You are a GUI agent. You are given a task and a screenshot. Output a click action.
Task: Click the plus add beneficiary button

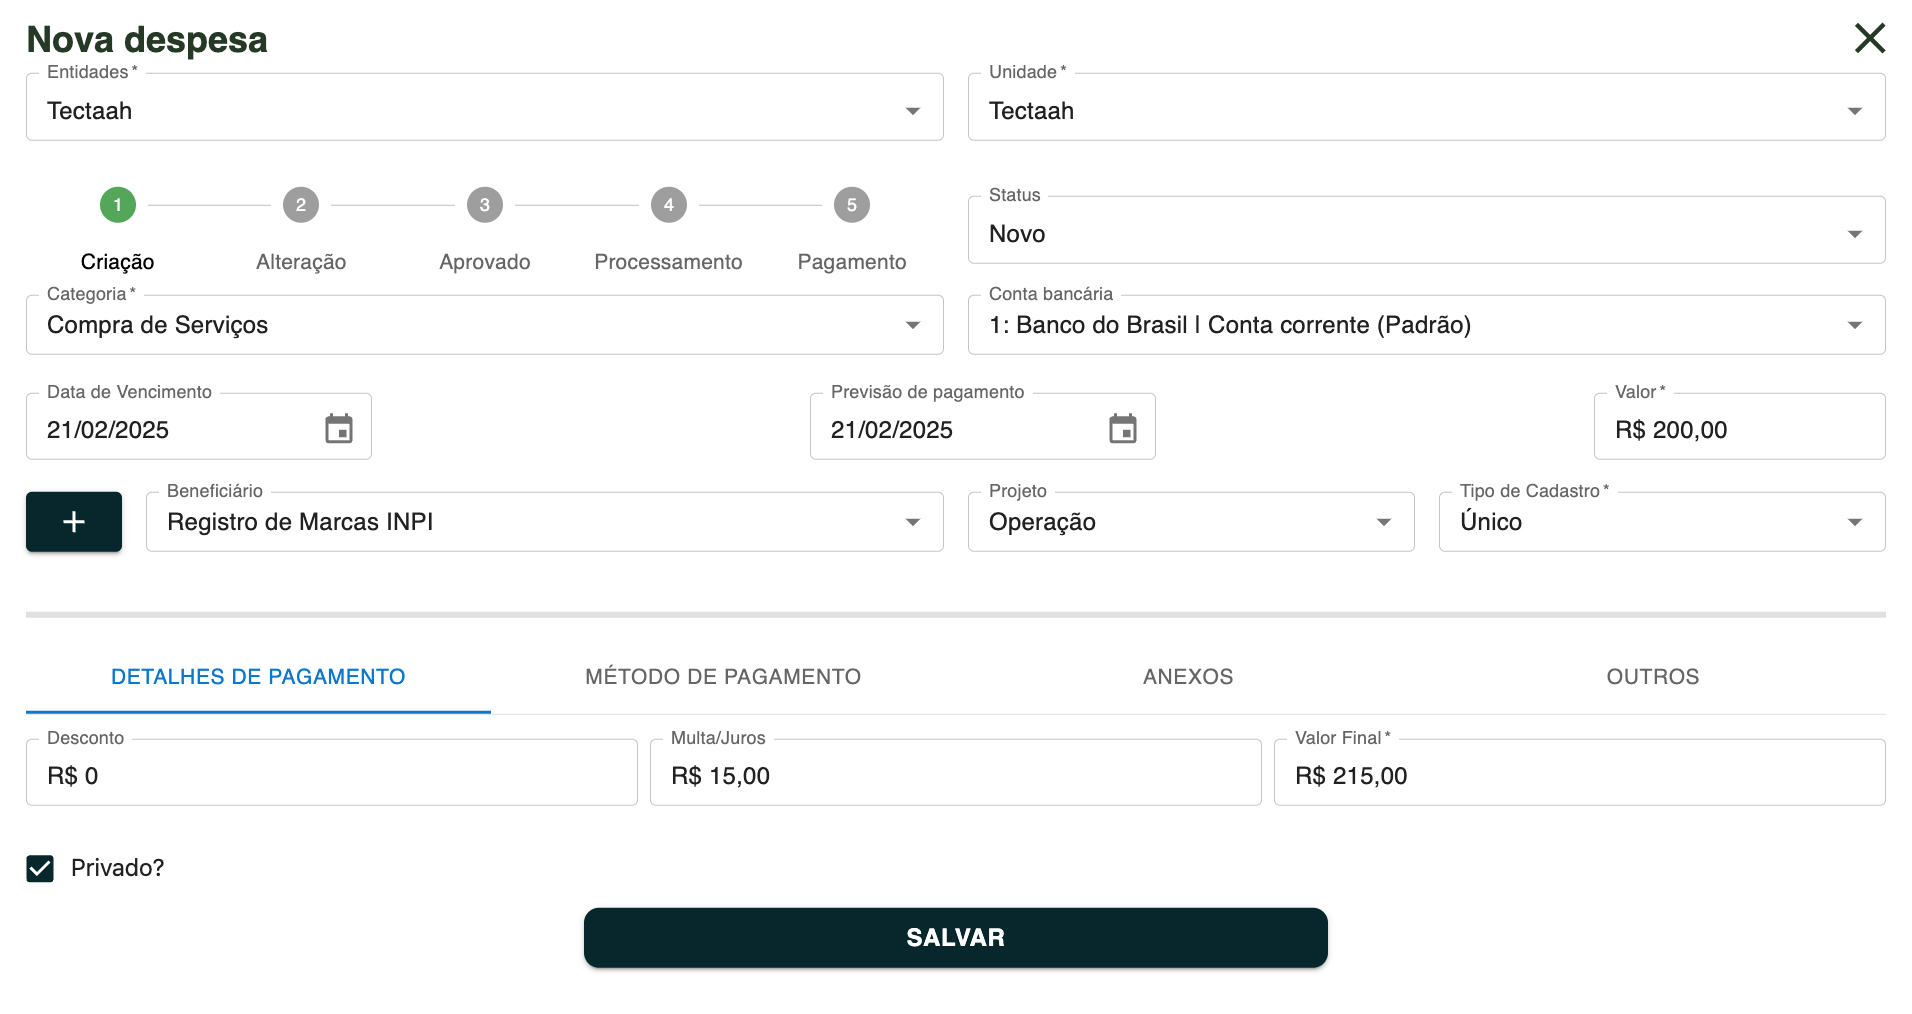74,522
